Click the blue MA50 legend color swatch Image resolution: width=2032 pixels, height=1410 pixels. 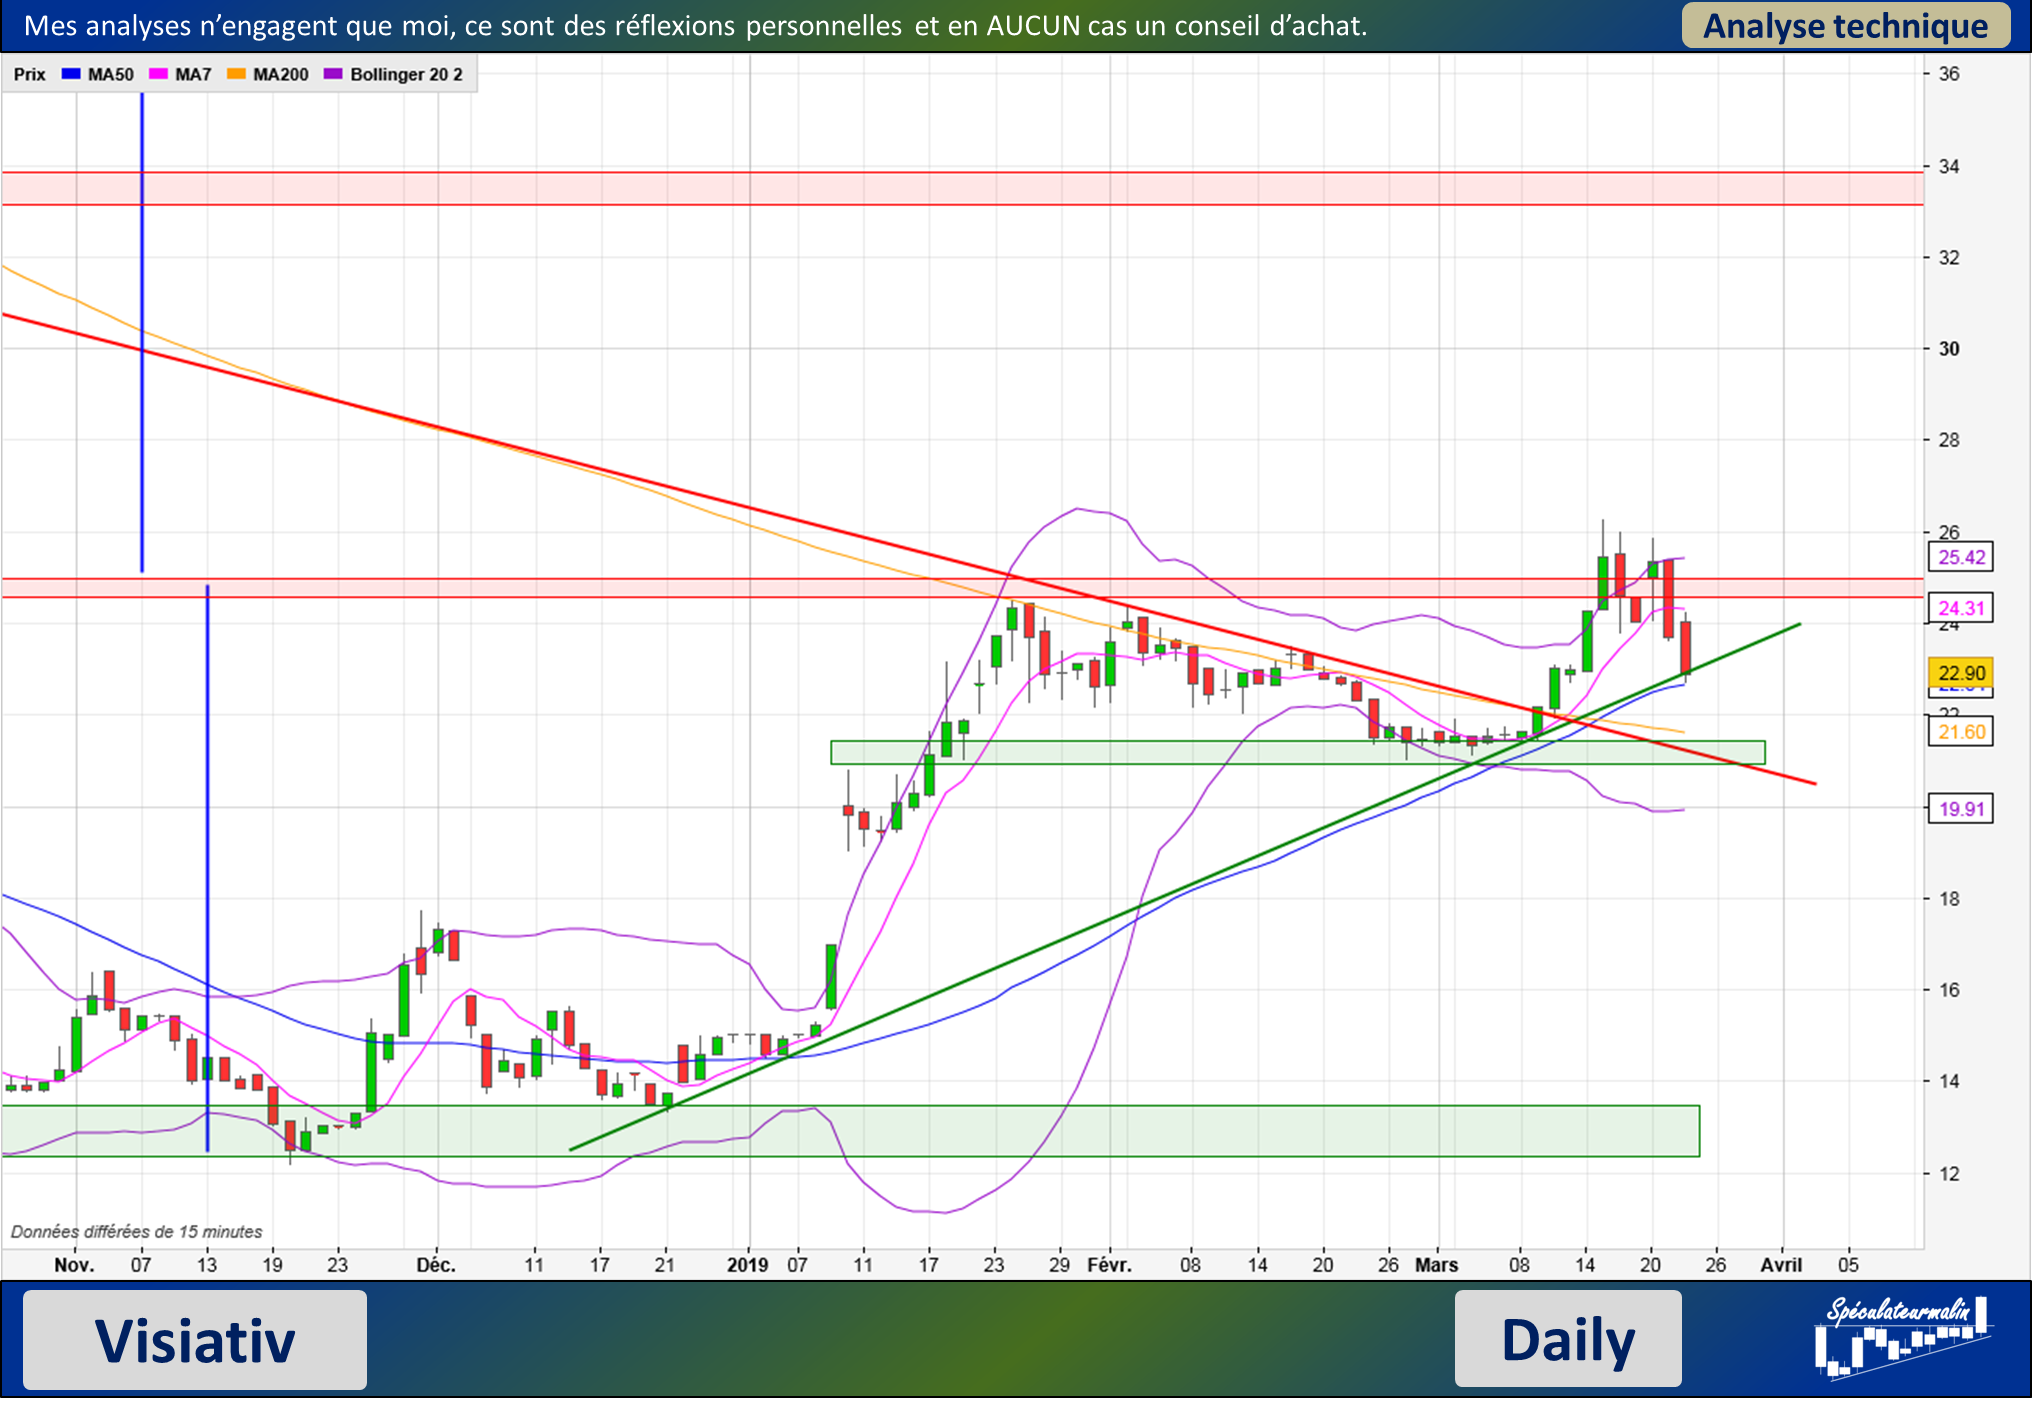coord(70,74)
